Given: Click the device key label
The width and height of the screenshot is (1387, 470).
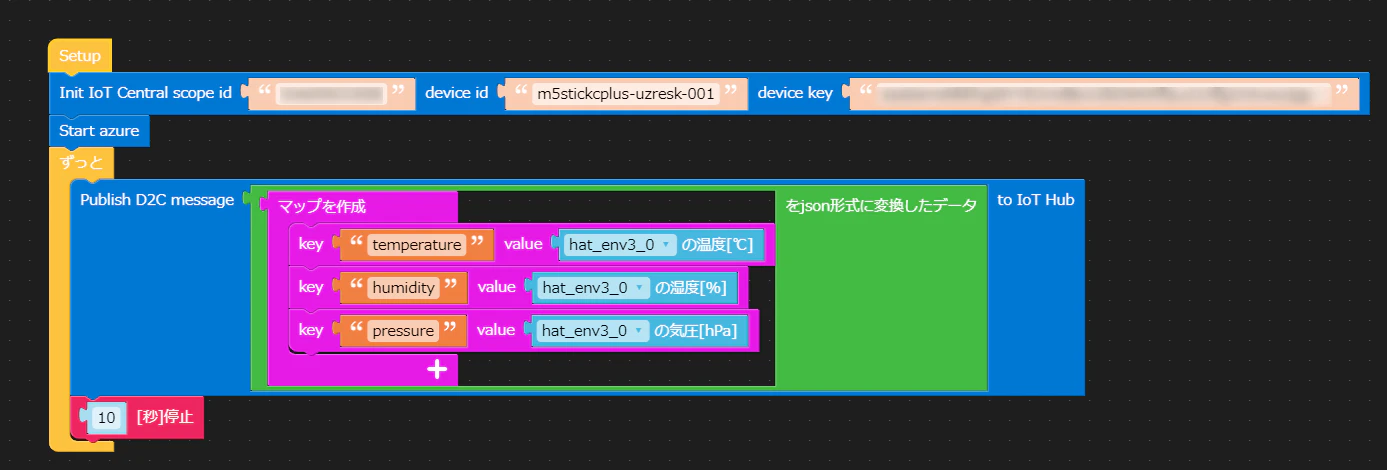Looking at the screenshot, I should [795, 94].
